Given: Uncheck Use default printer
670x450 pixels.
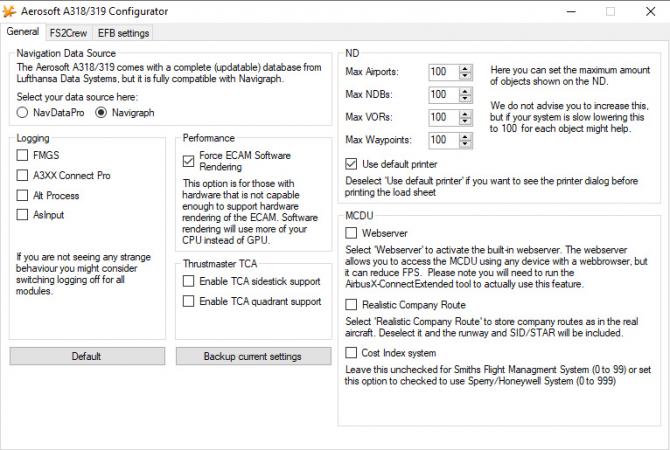Looking at the screenshot, I should point(351,164).
